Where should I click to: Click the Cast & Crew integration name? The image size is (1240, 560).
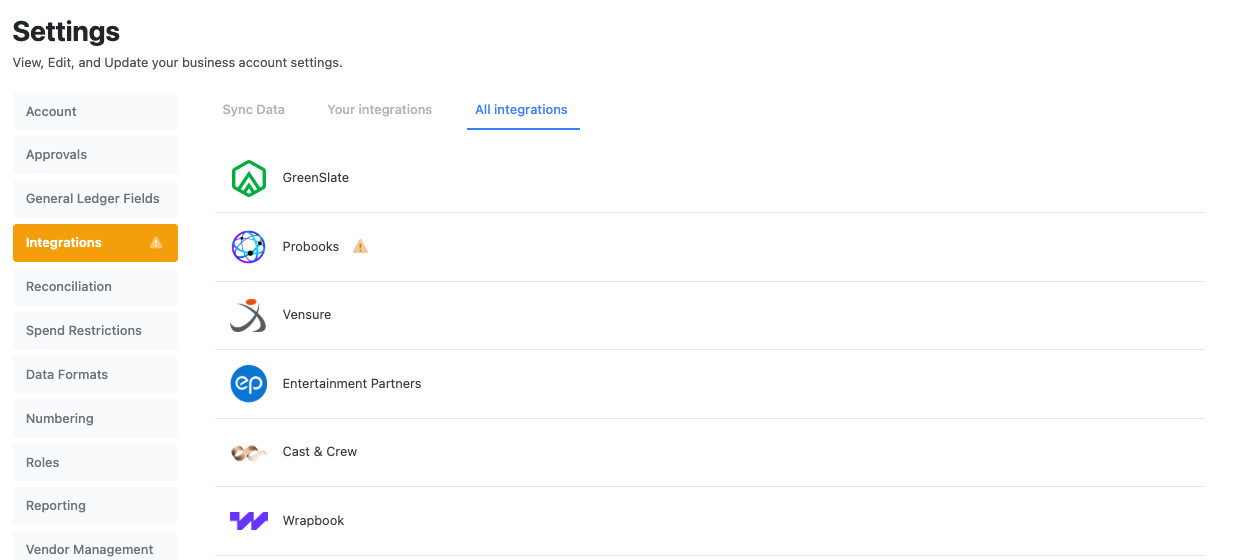coord(320,452)
